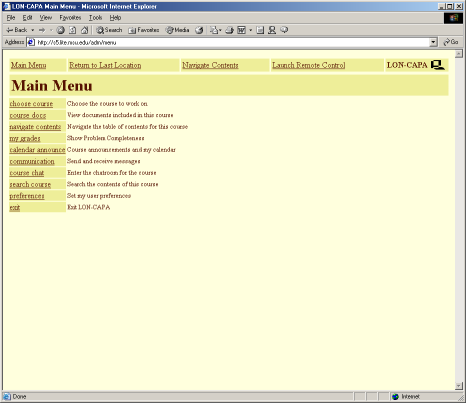Click the course chat link
The height and width of the screenshot is (403, 466).
pos(27,173)
